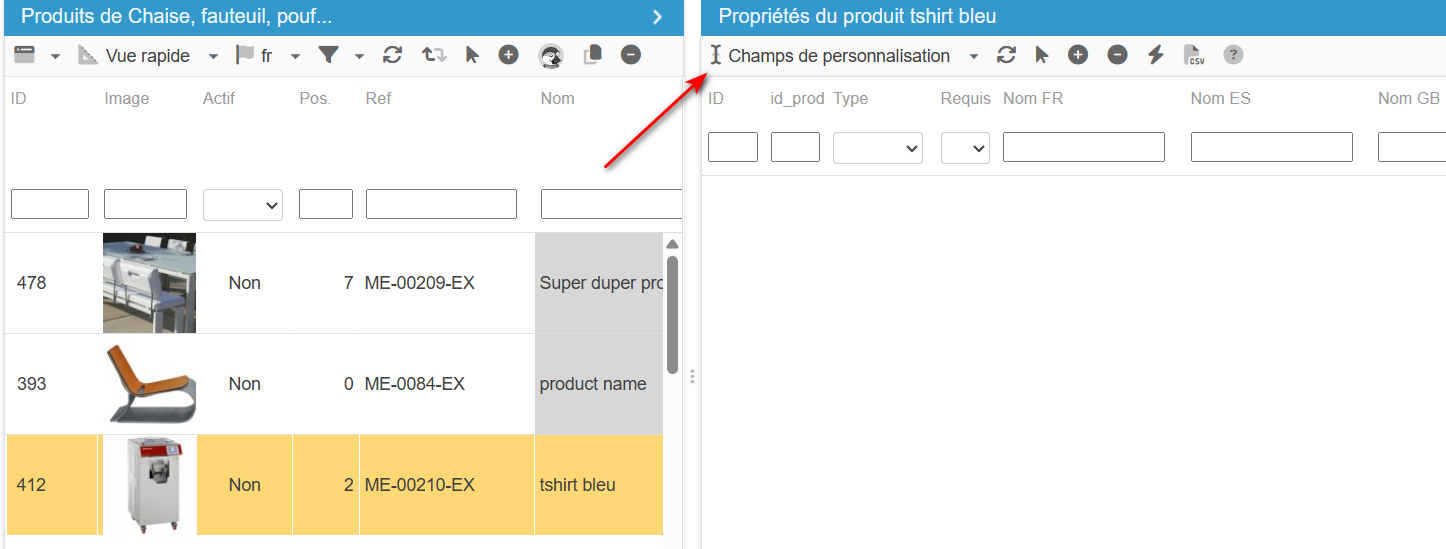
Task: Open the filter funnel dropdown arrow
Action: point(359,57)
